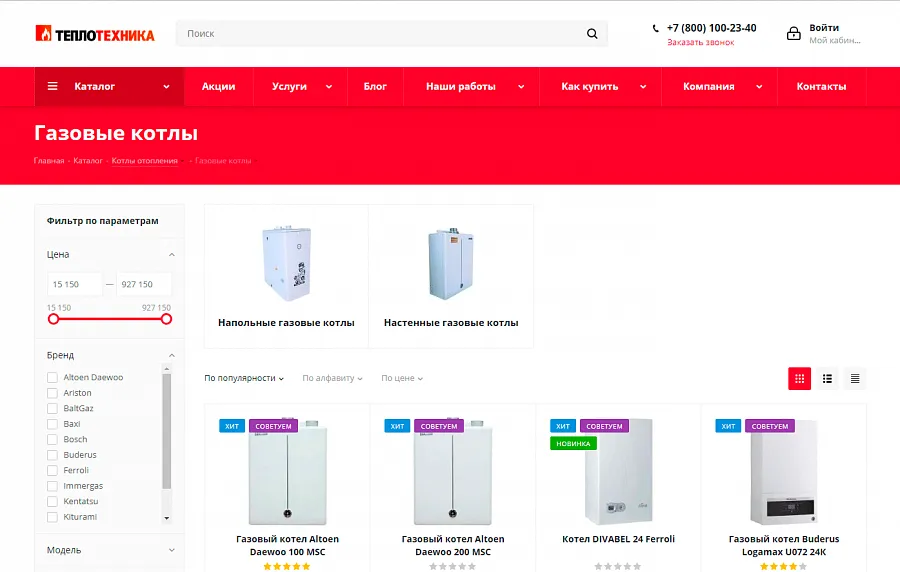Click star rating under Daewoo 100 MSC

287,566
